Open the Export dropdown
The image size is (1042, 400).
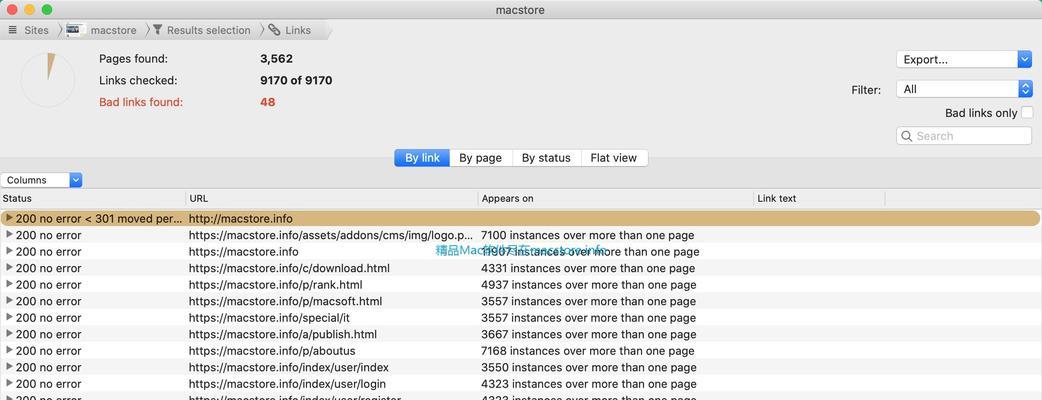pyautogui.click(x=964, y=59)
